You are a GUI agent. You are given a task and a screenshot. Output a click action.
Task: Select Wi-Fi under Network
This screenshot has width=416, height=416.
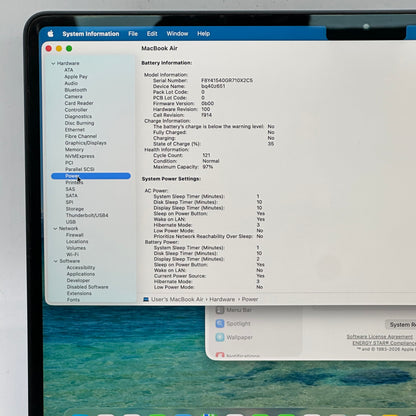(x=72, y=254)
